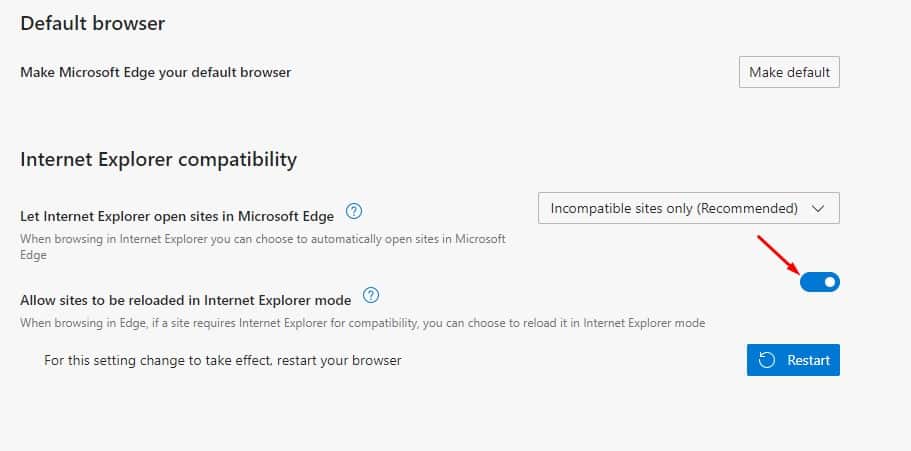The height and width of the screenshot is (451, 911).
Task: Click the "Make default" button
Action: [x=789, y=72]
